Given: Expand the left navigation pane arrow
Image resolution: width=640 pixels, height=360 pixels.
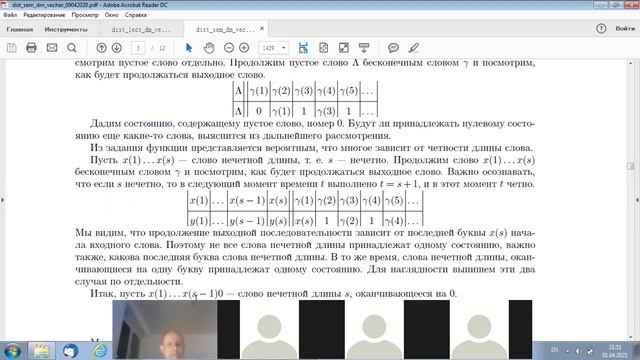Looking at the screenshot, I should 3,200.
